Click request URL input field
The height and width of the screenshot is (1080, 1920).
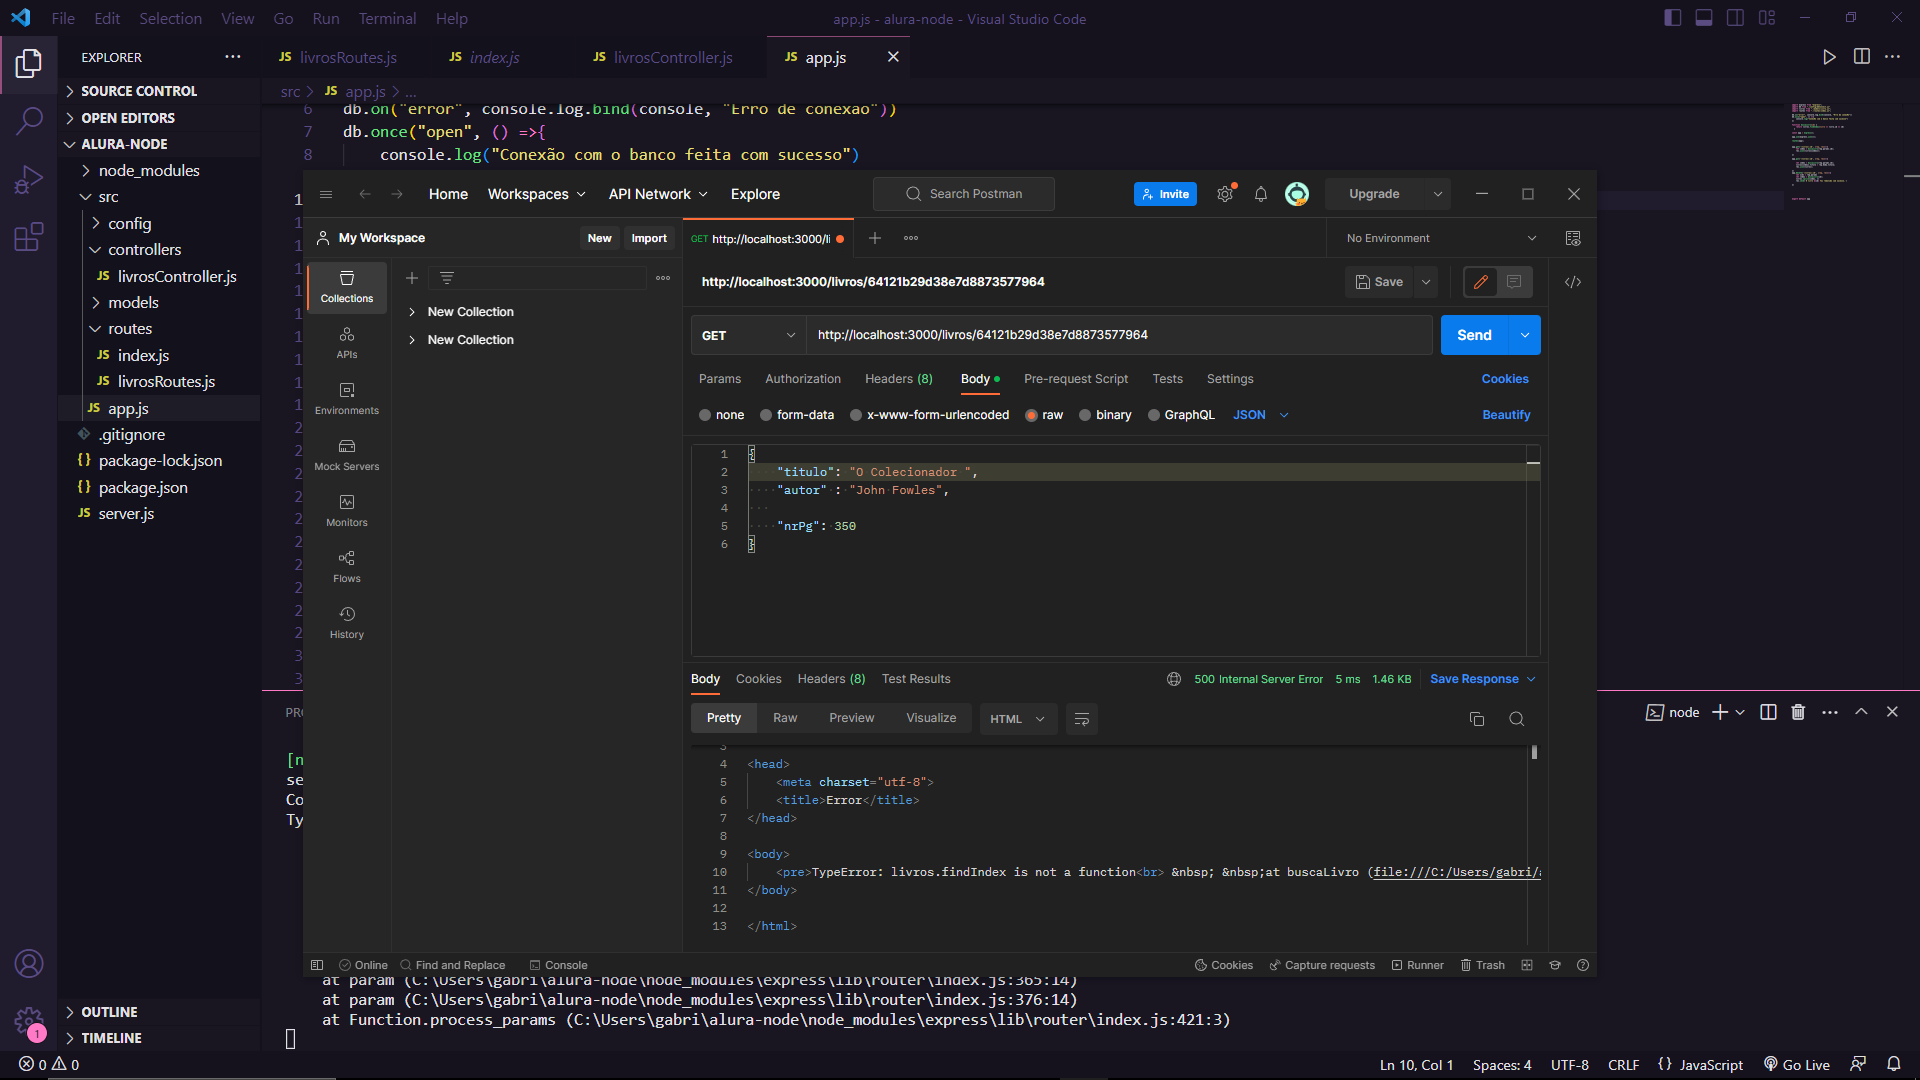pos(1120,335)
